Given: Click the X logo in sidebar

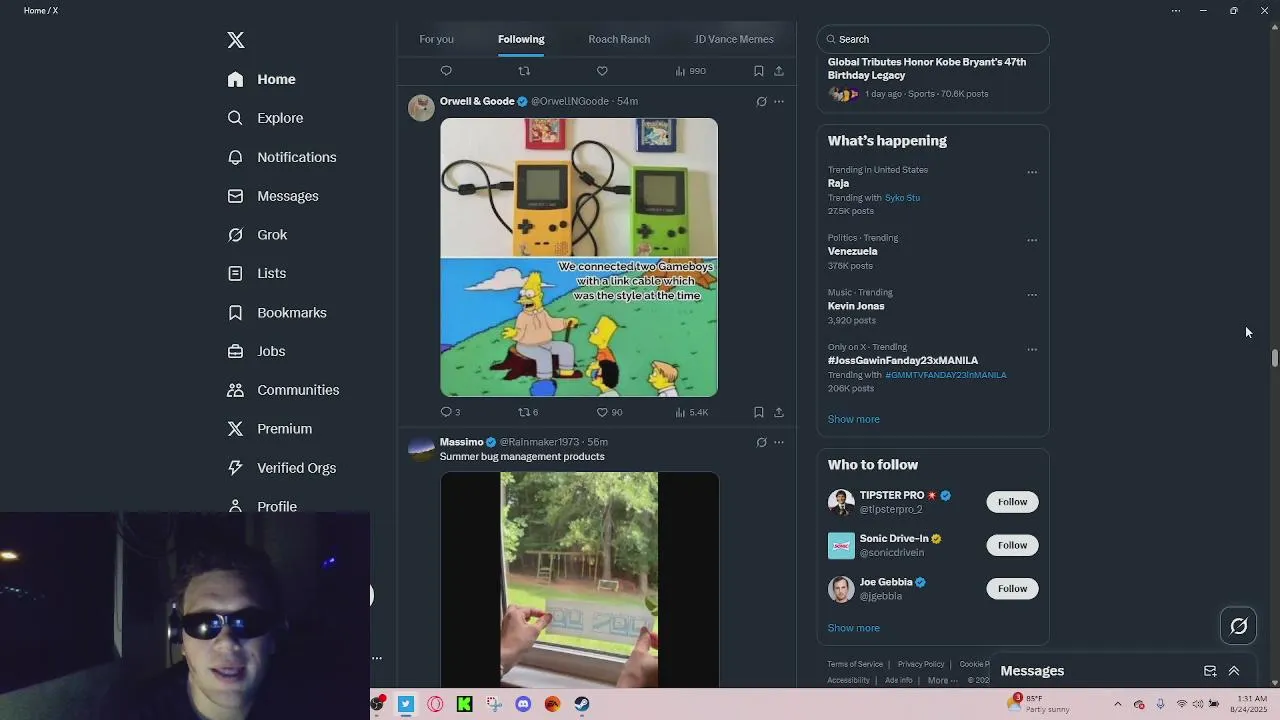Looking at the screenshot, I should pos(236,40).
